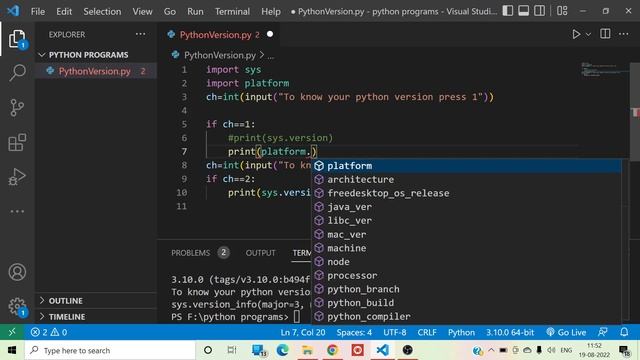The width and height of the screenshot is (640, 360).
Task: Choose 'platform' suggestion in autocomplete list
Action: [467, 166]
